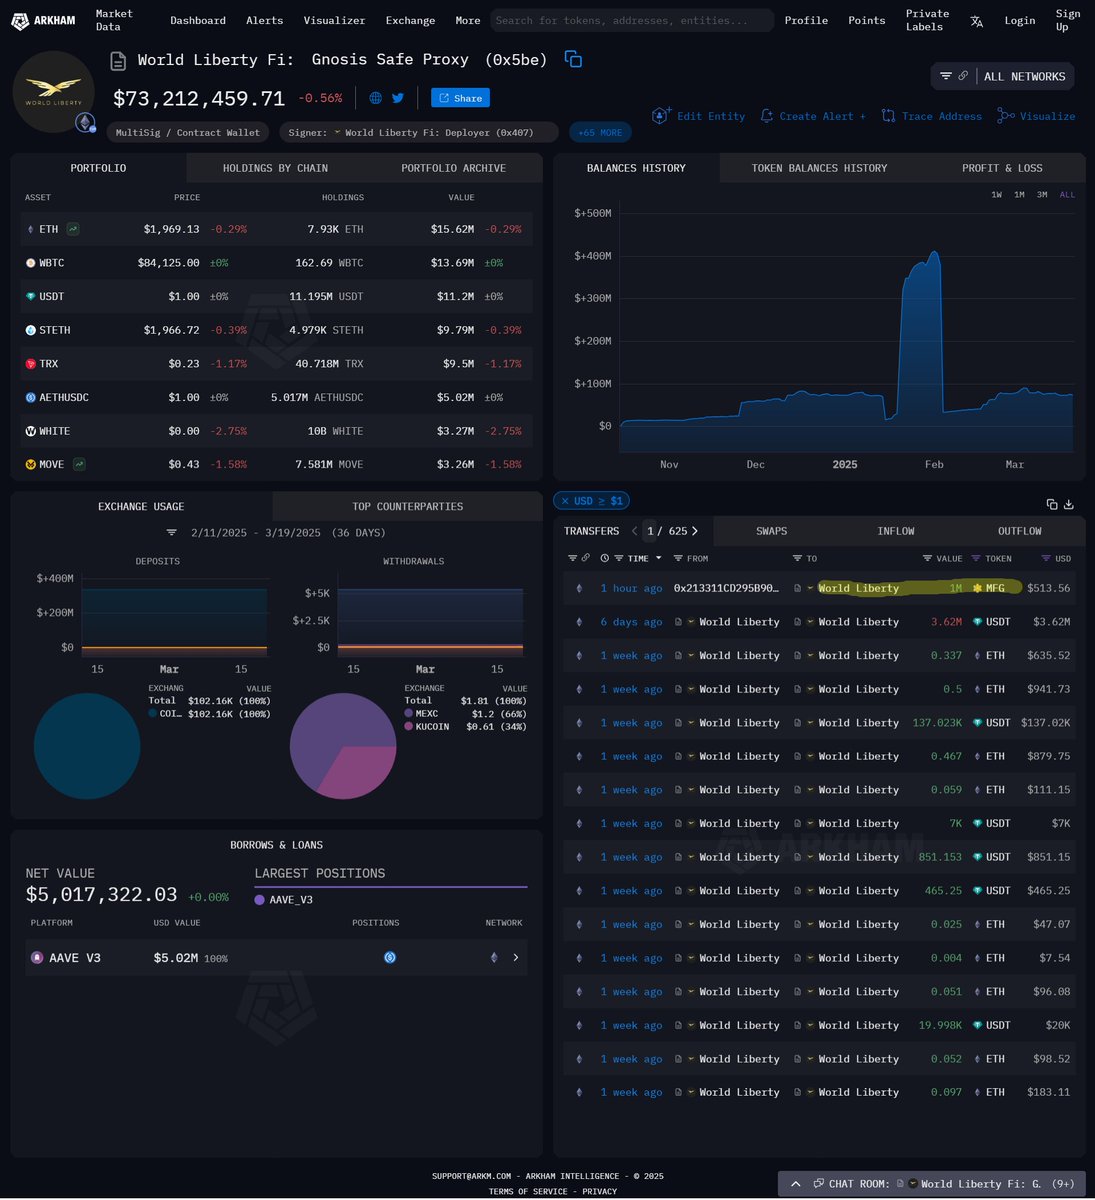Click the KUCOIN legend color dot

pyautogui.click(x=409, y=726)
